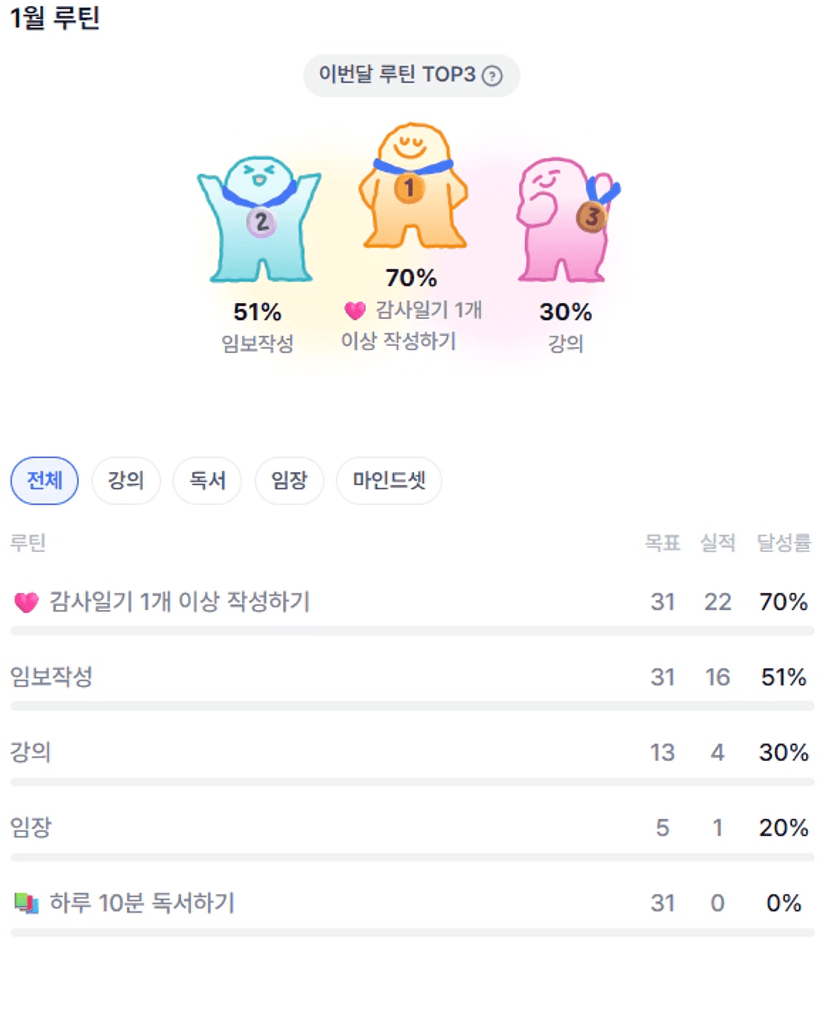Click the pink heart icon in routine list
827x1027 pixels.
click(x=26, y=602)
